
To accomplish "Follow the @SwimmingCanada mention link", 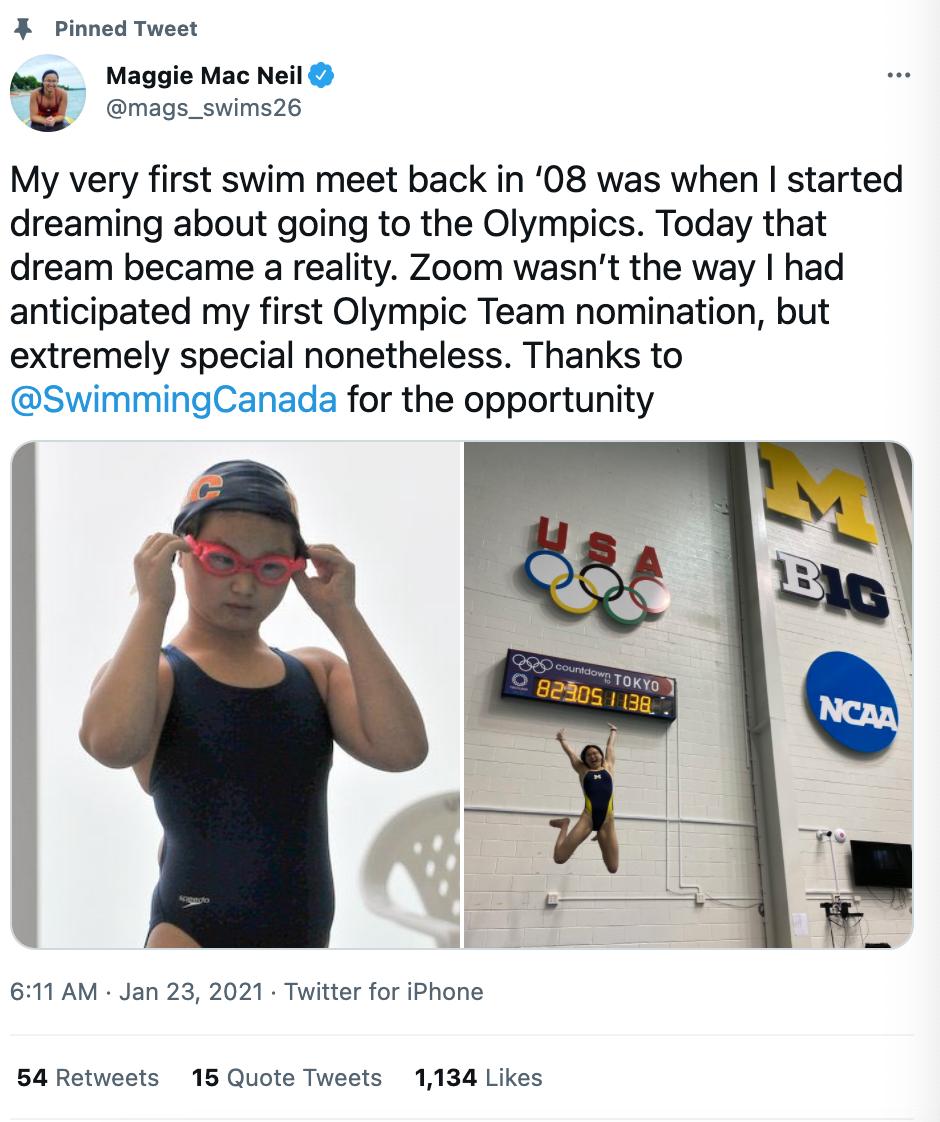I will click(173, 399).
